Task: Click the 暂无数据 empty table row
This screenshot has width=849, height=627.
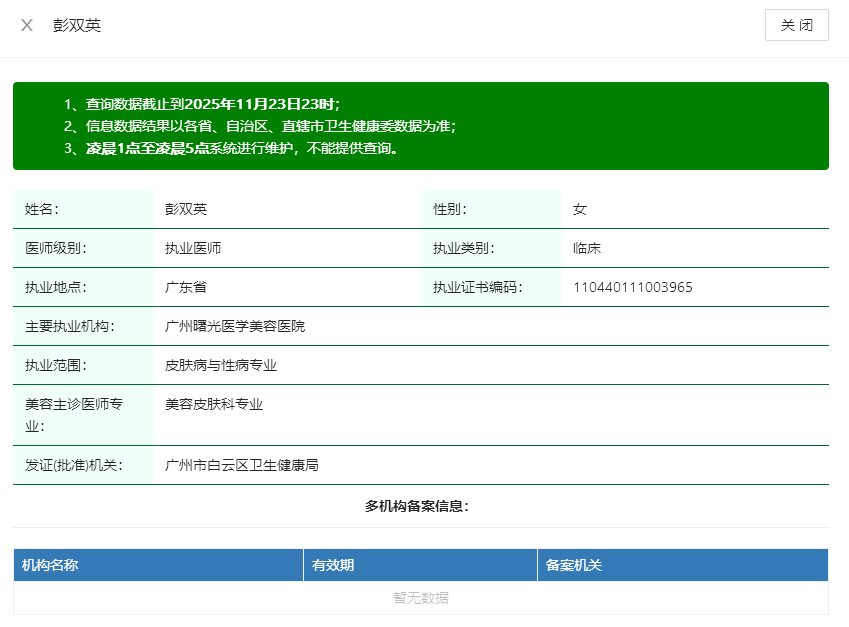Action: pyautogui.click(x=420, y=598)
